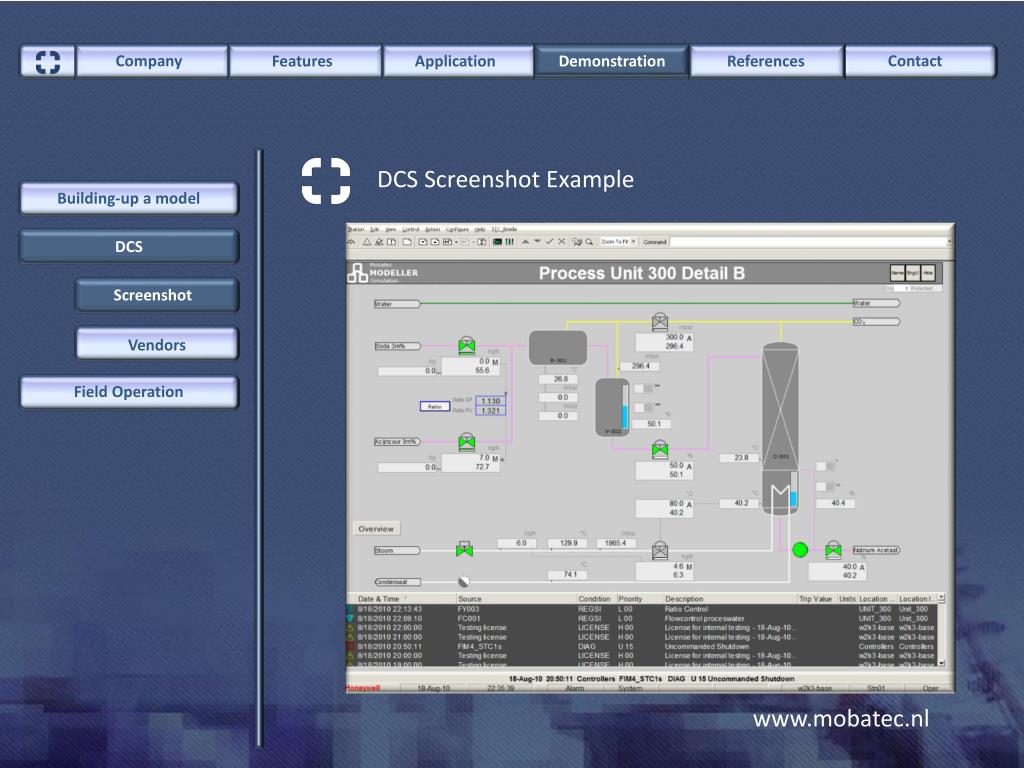This screenshot has height=768, width=1024.
Task: Open the References tab
Action: [766, 61]
